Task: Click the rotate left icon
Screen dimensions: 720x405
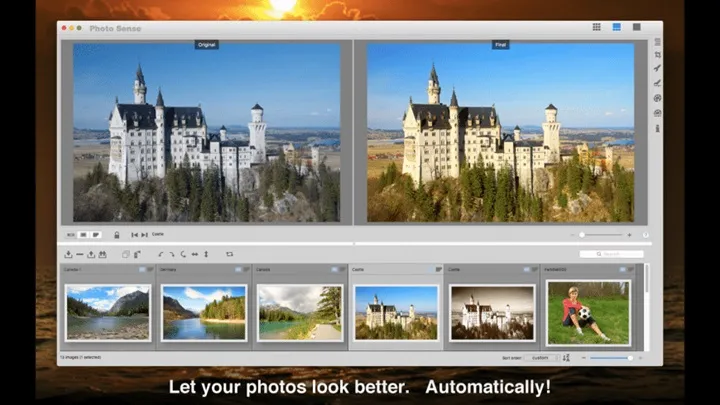Action: point(160,254)
